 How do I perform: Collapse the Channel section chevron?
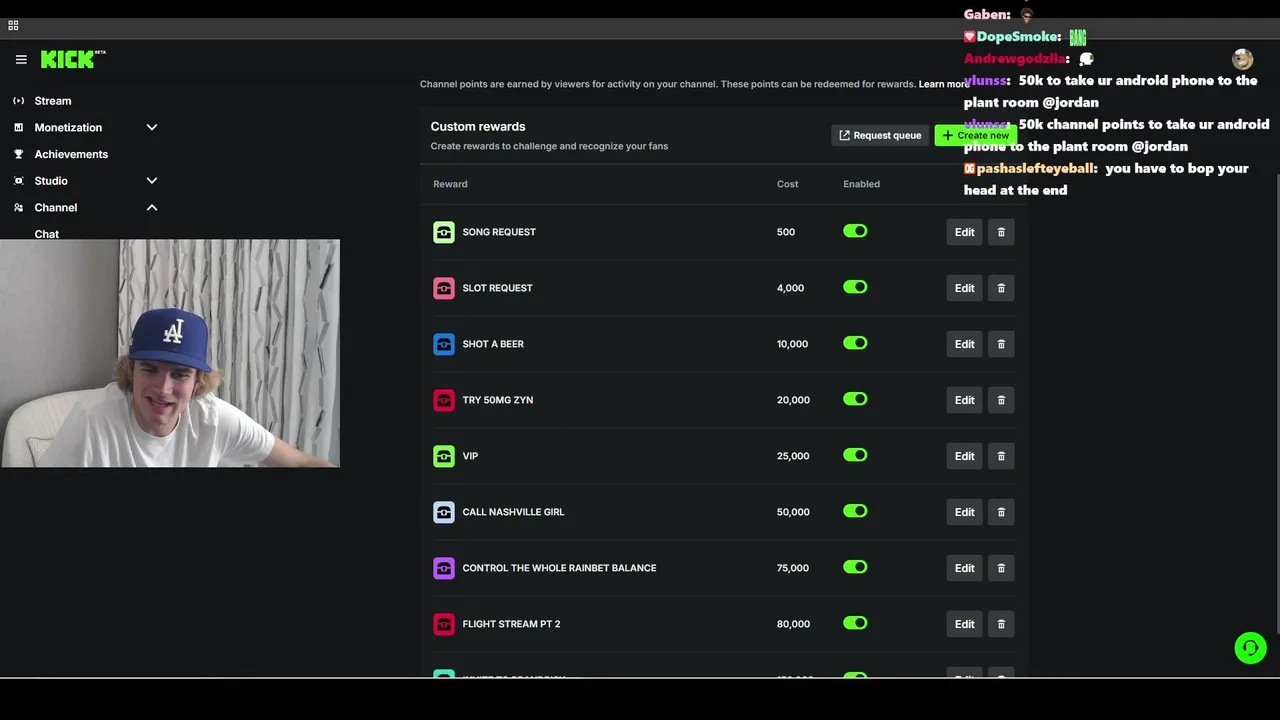pyautogui.click(x=152, y=208)
